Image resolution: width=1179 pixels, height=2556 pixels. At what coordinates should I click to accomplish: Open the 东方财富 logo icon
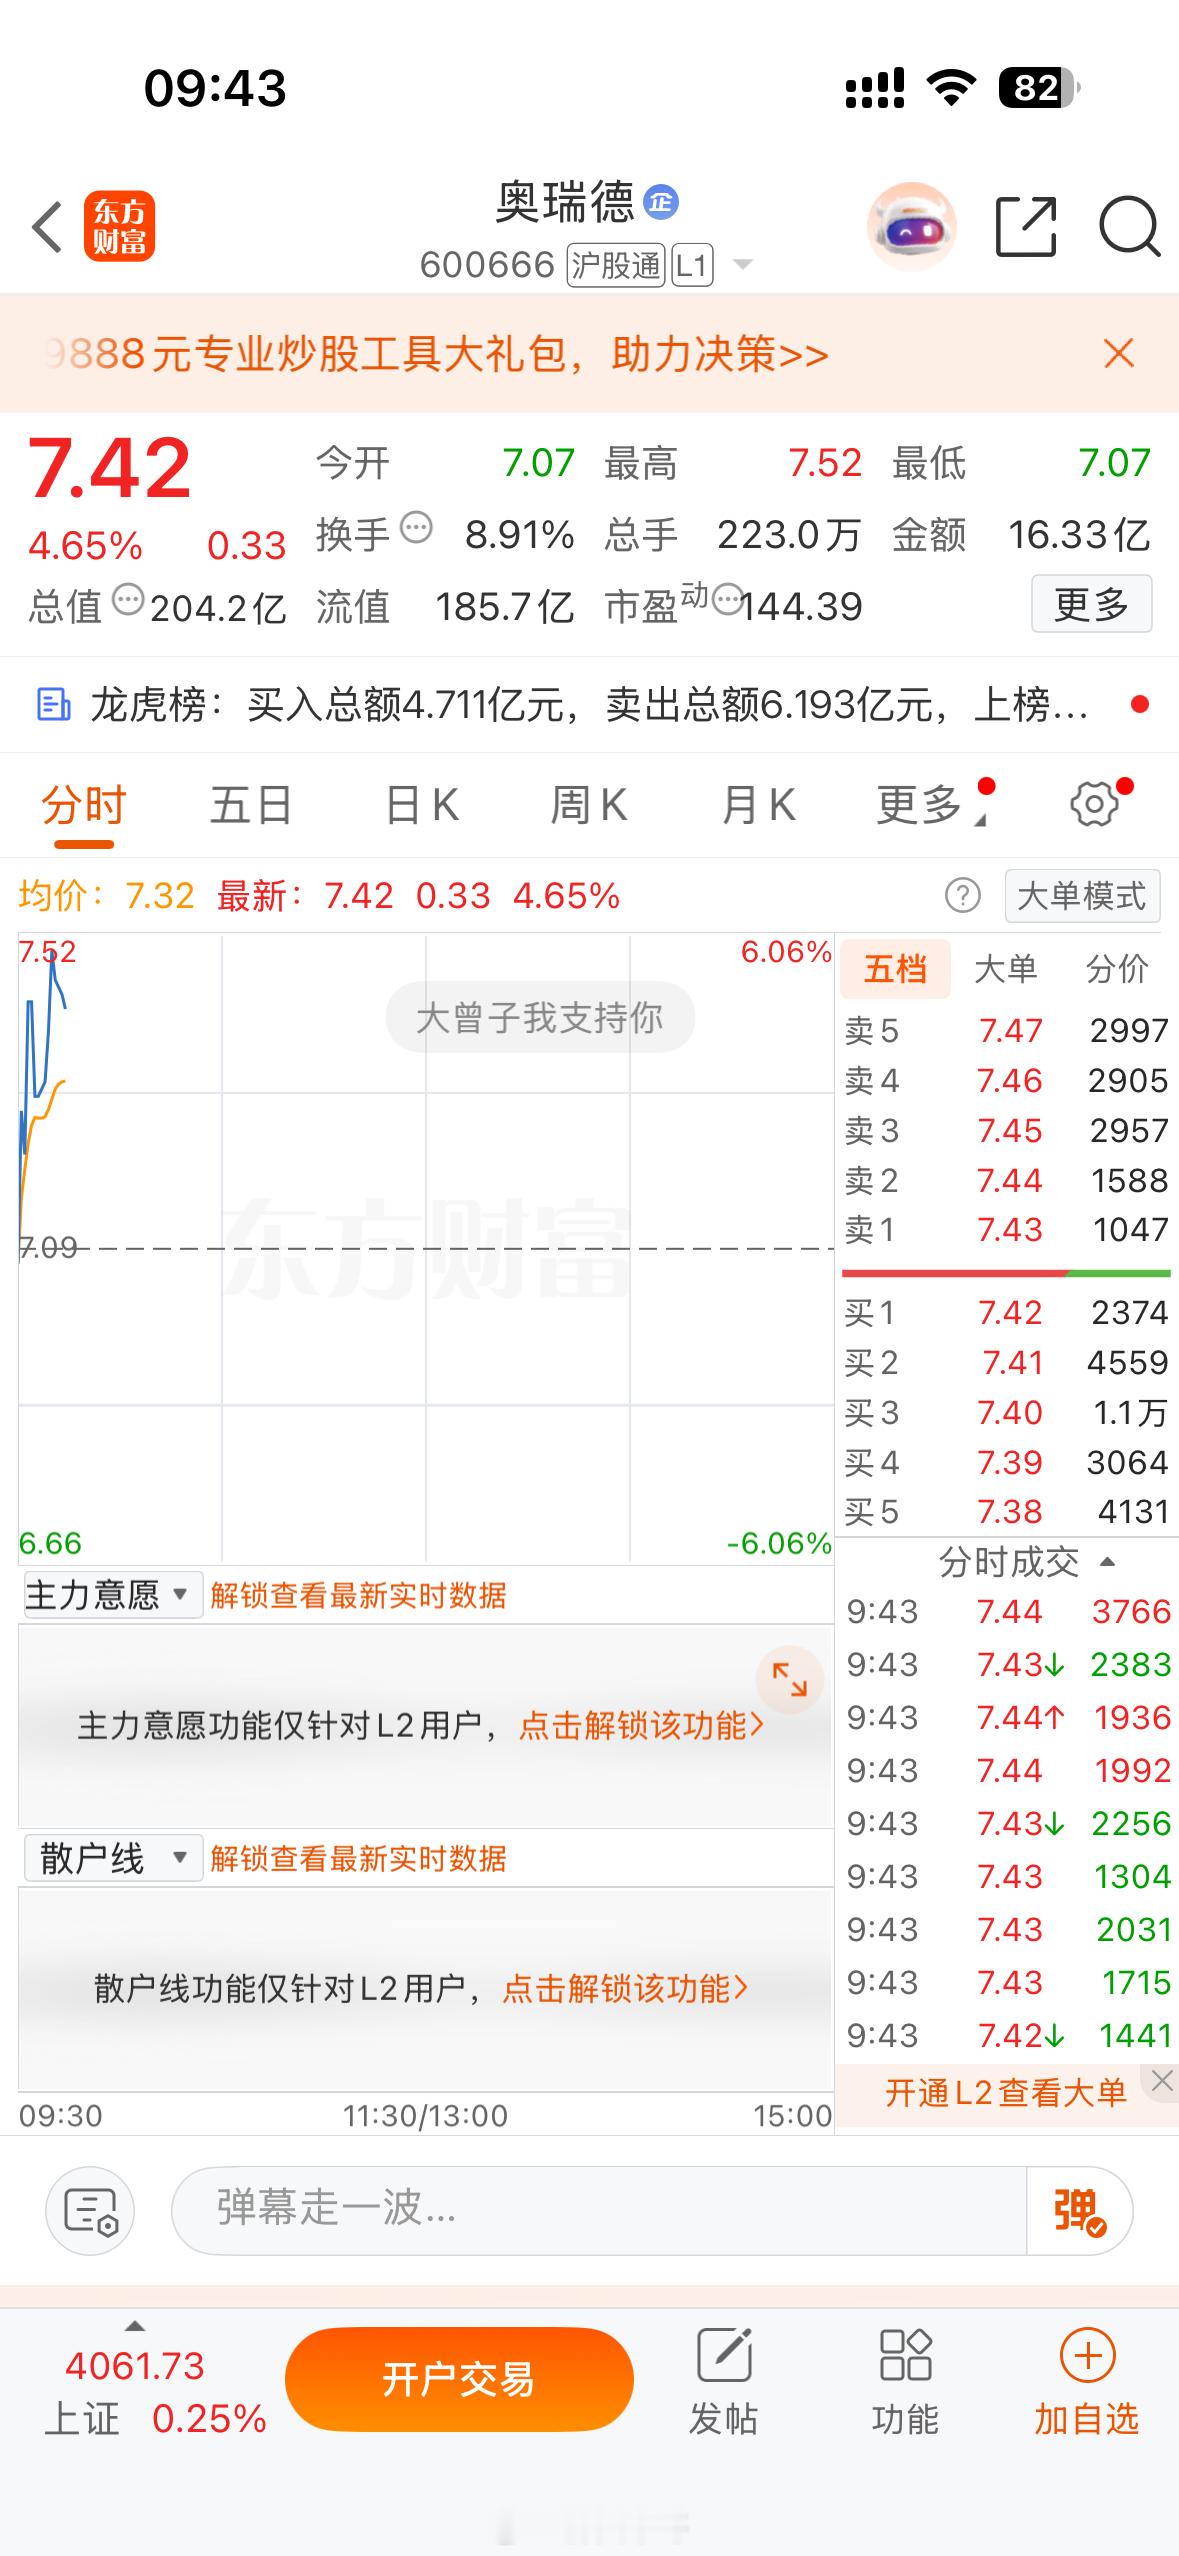tap(119, 226)
